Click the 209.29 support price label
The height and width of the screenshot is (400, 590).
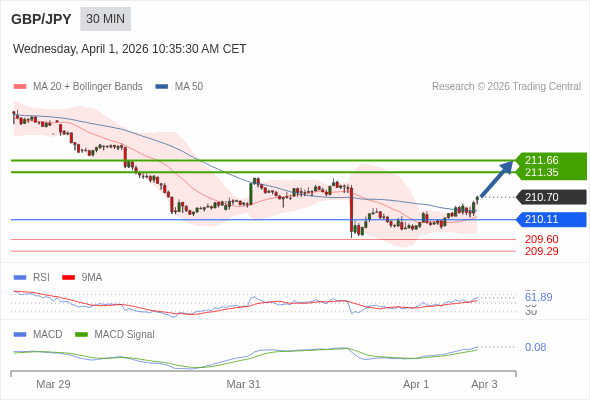coord(542,251)
